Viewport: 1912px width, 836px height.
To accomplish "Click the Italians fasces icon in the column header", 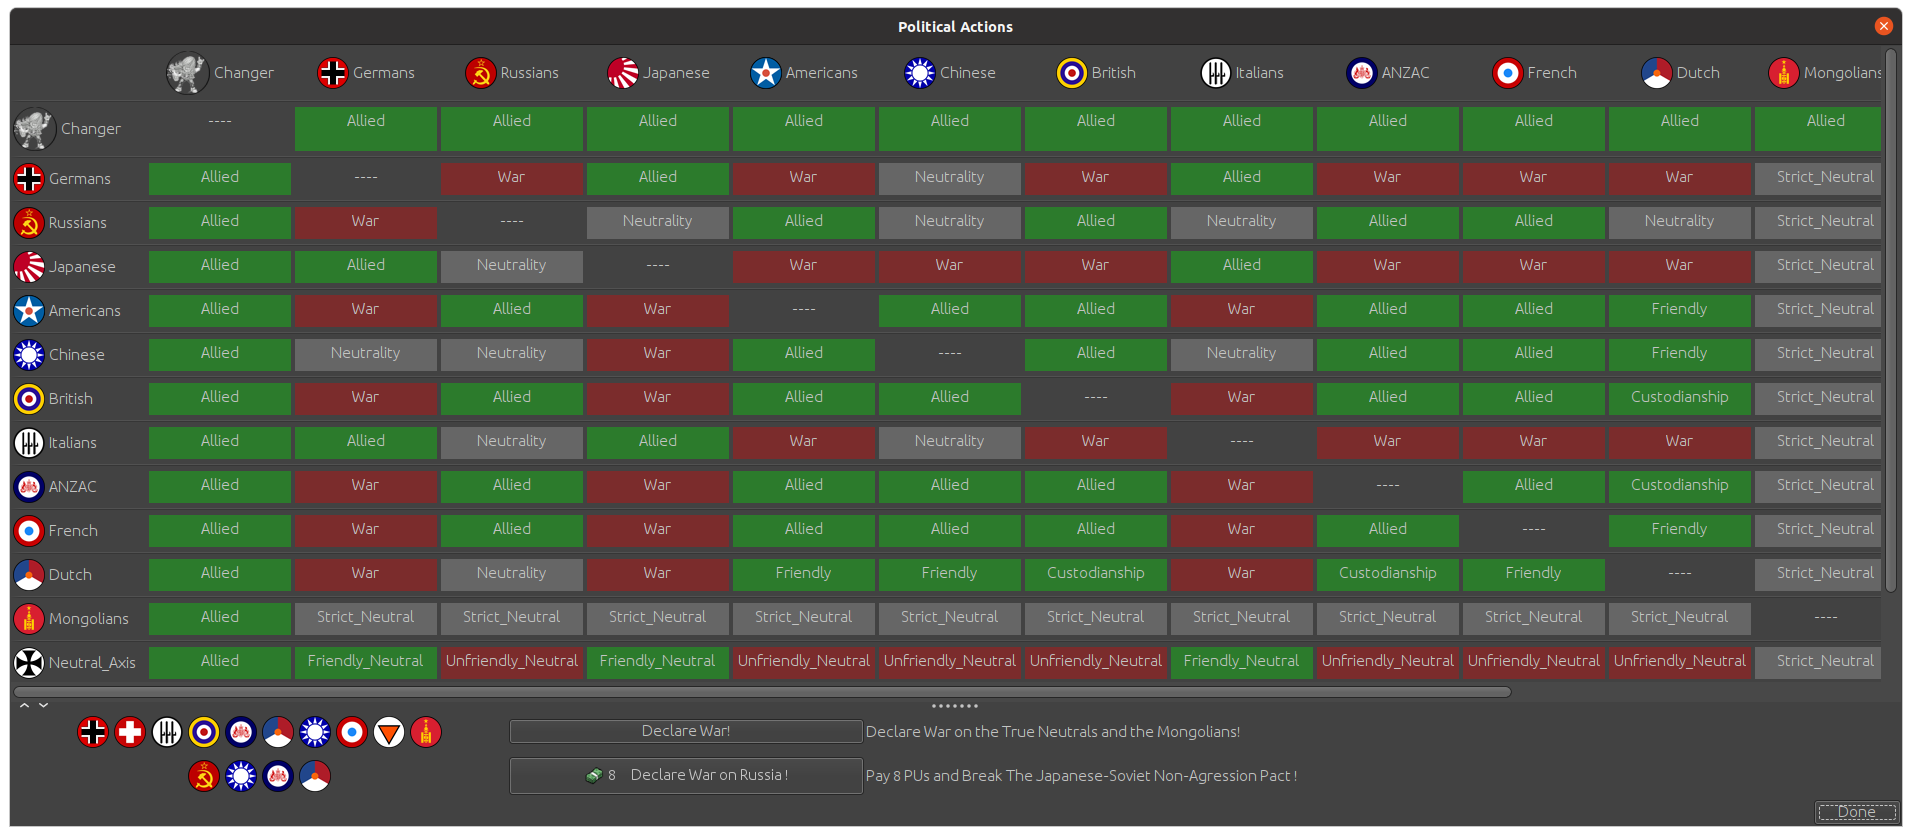I will pyautogui.click(x=1216, y=73).
